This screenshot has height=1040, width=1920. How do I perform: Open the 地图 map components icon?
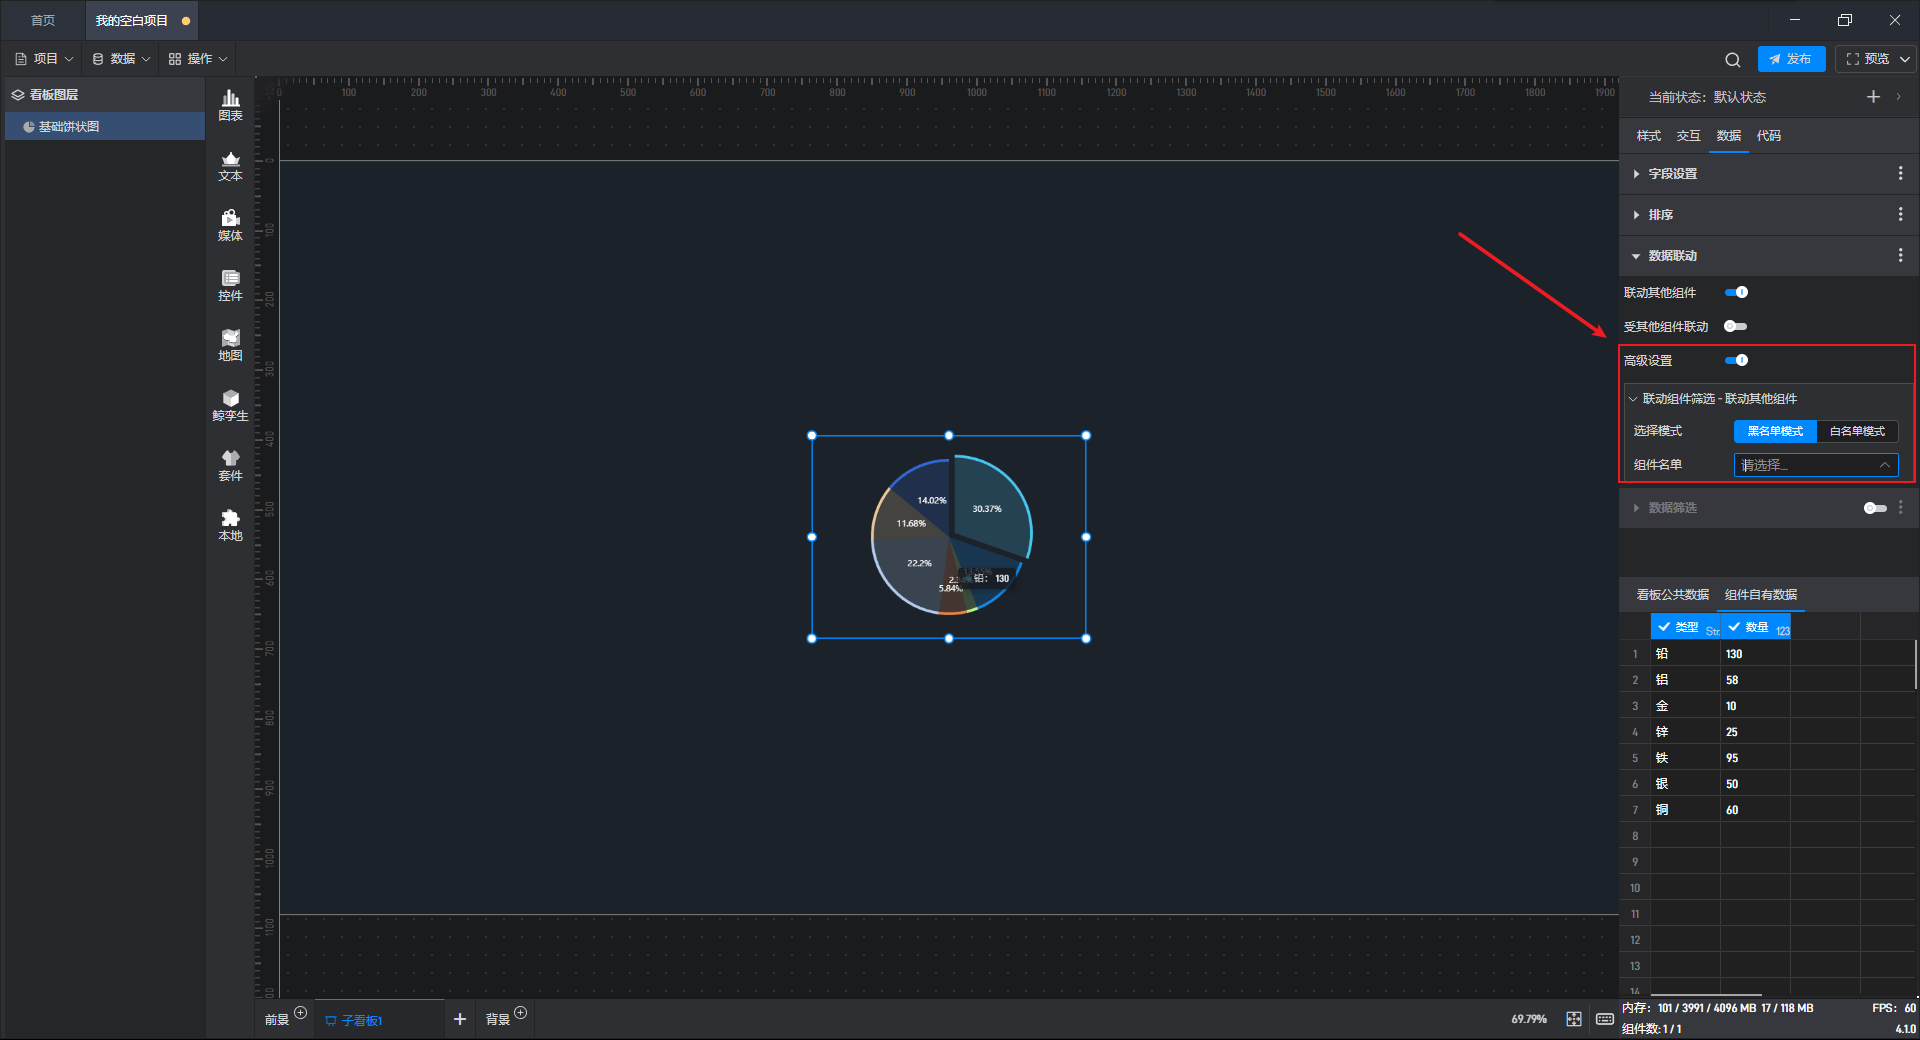coord(230,345)
